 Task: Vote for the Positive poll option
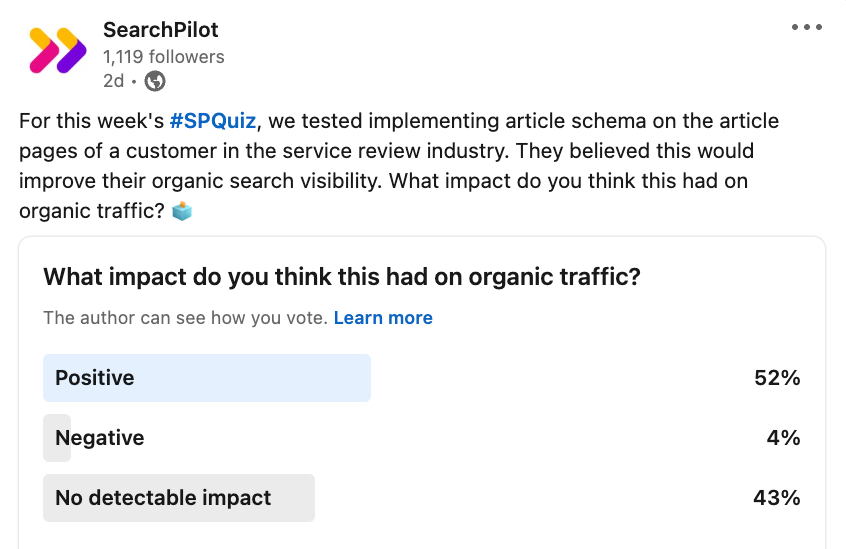422,378
